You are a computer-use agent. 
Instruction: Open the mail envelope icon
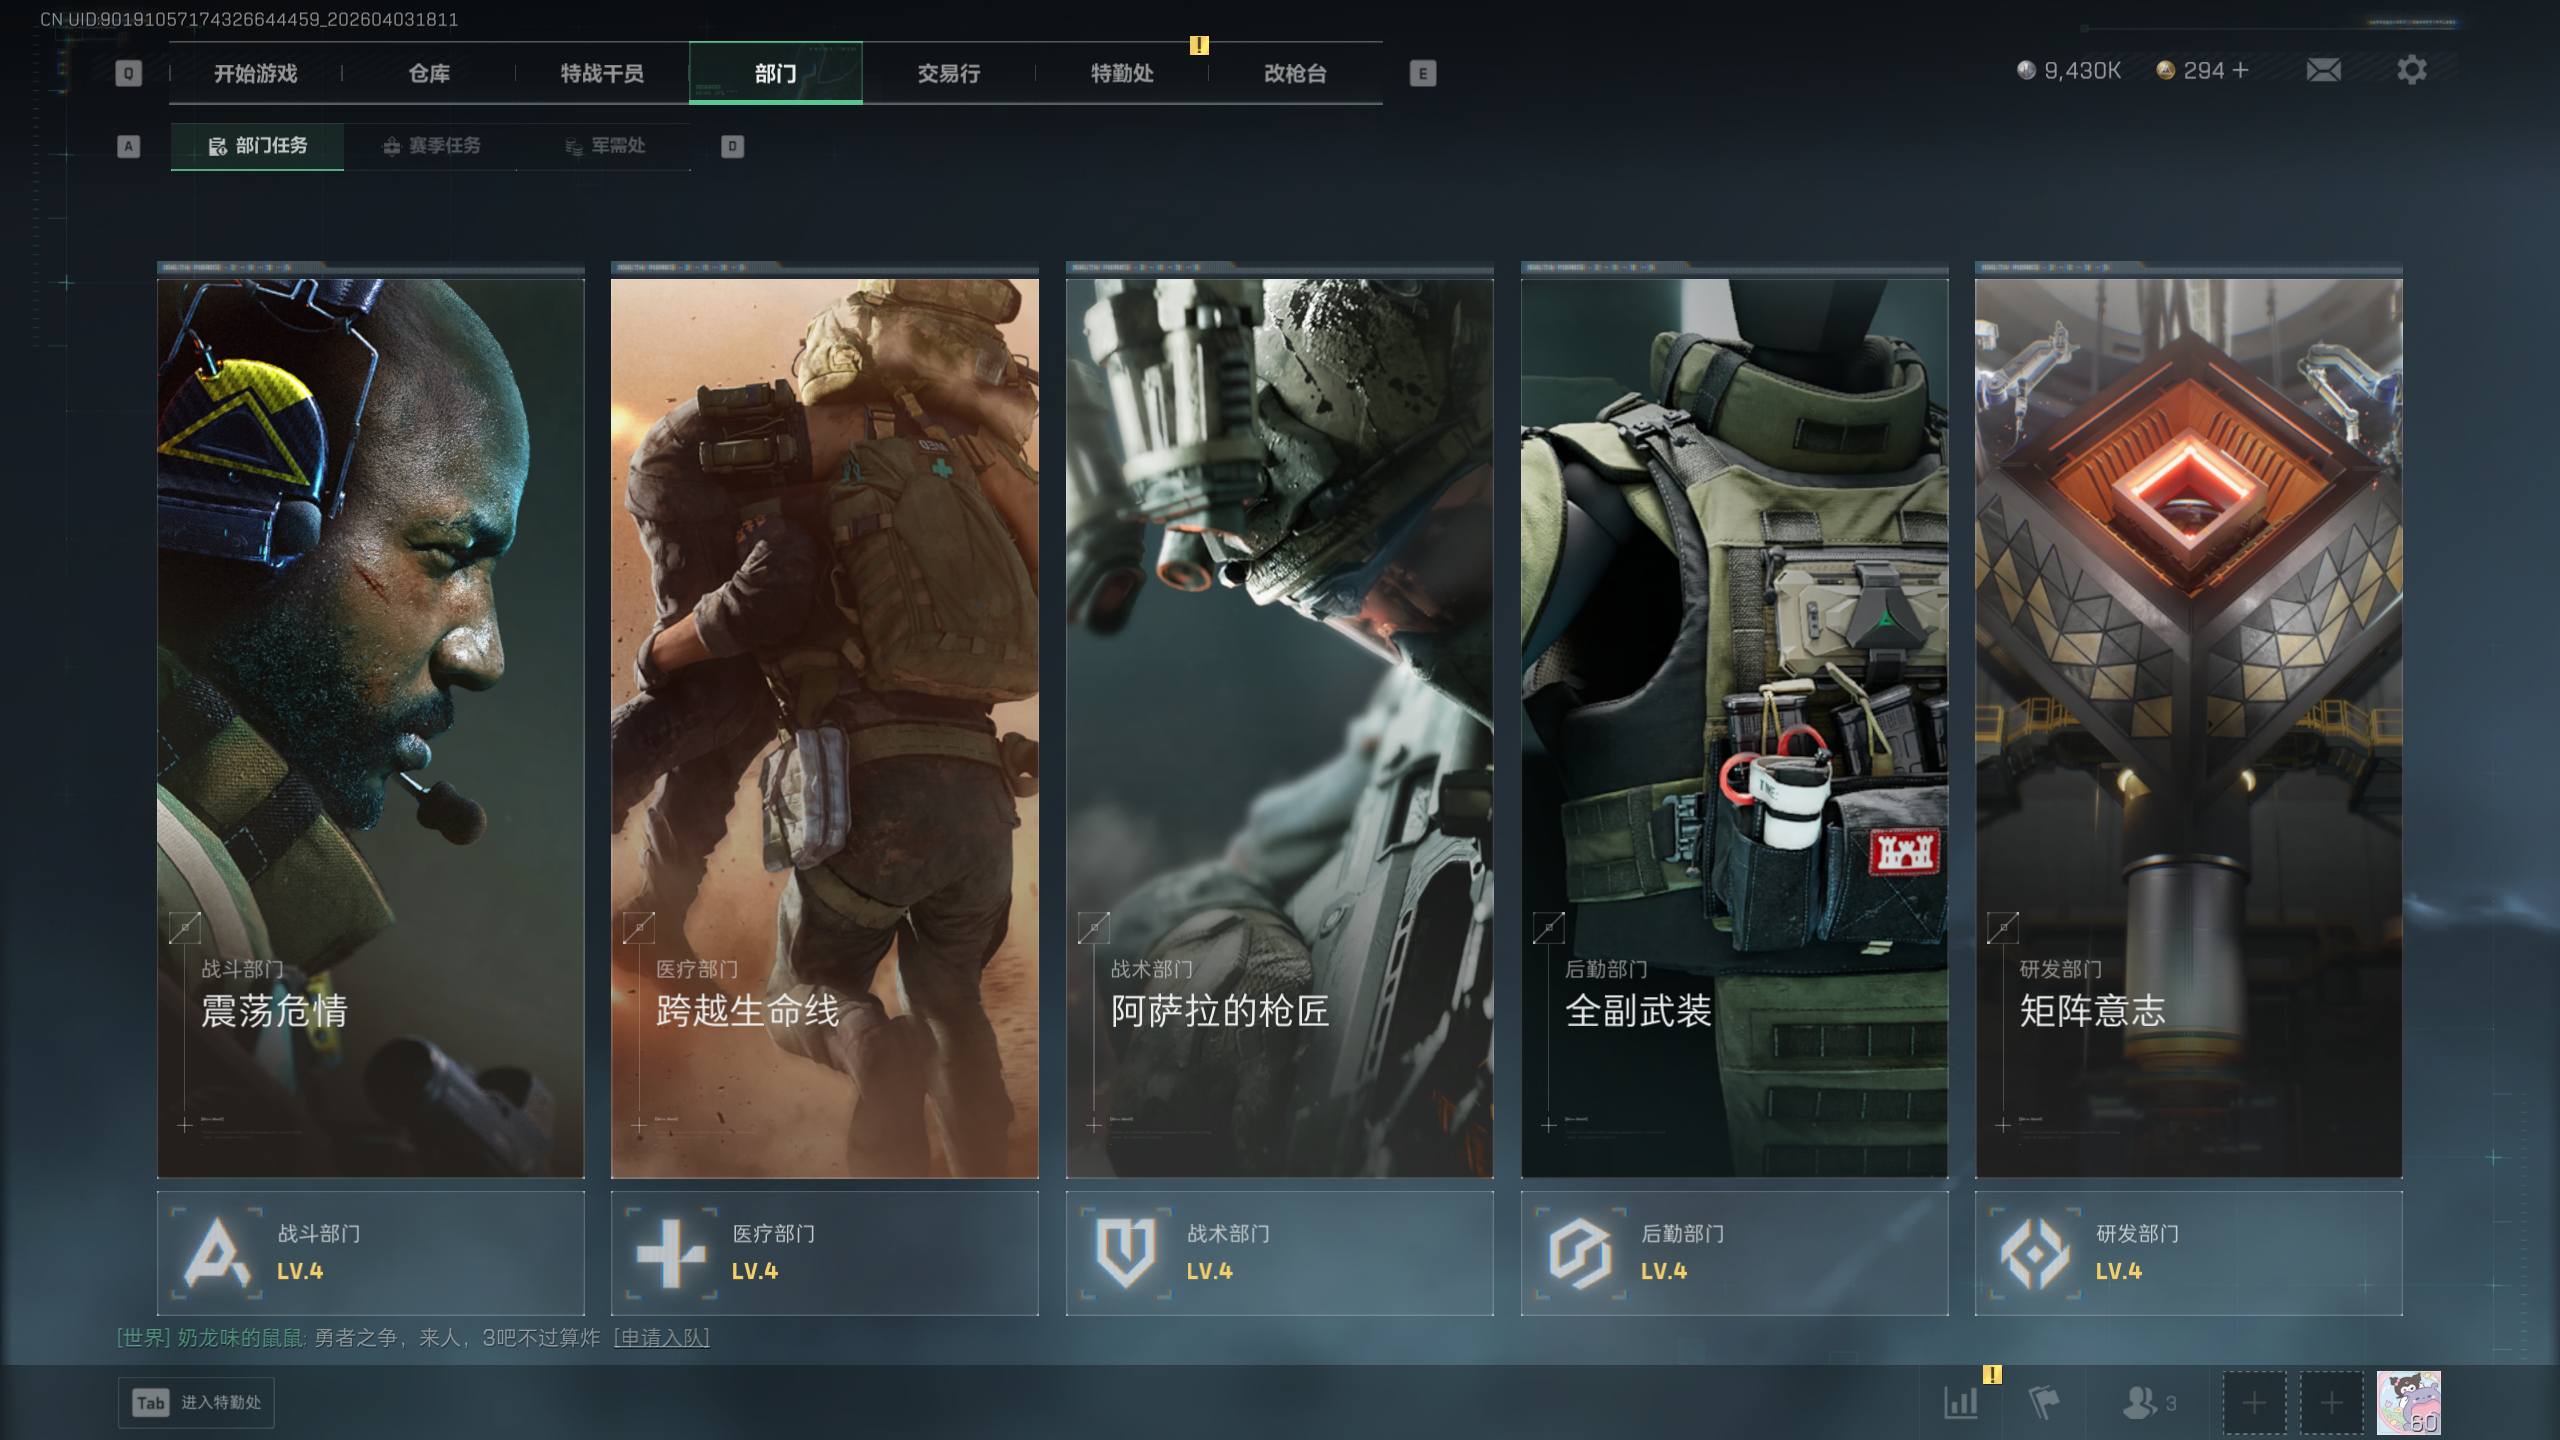click(2323, 70)
